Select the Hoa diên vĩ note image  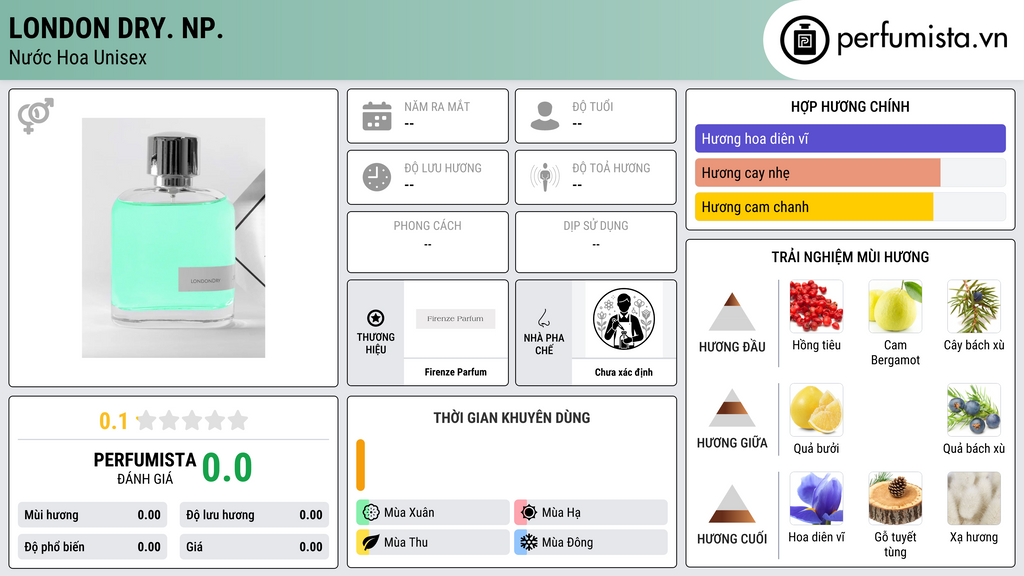(816, 499)
